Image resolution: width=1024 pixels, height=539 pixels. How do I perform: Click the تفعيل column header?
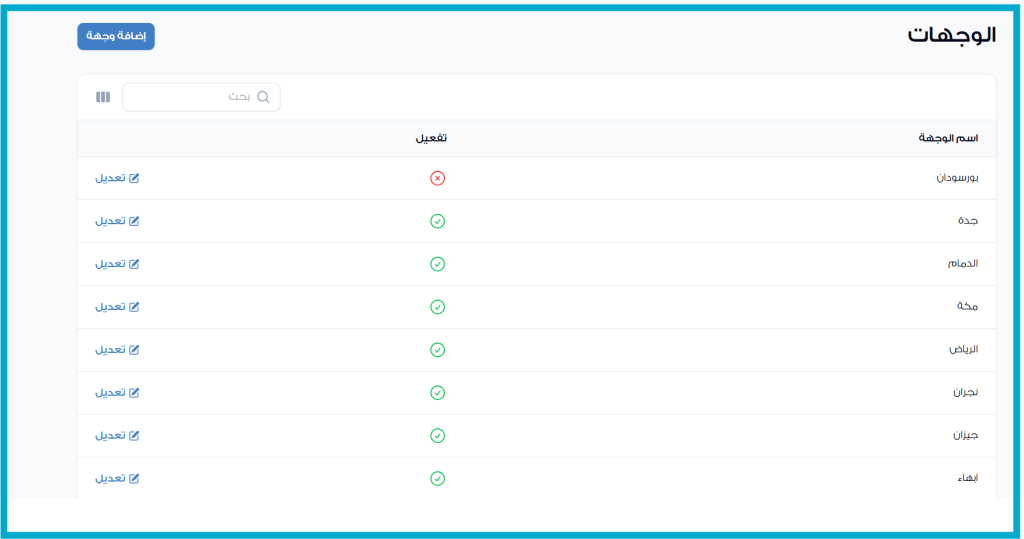point(431,138)
